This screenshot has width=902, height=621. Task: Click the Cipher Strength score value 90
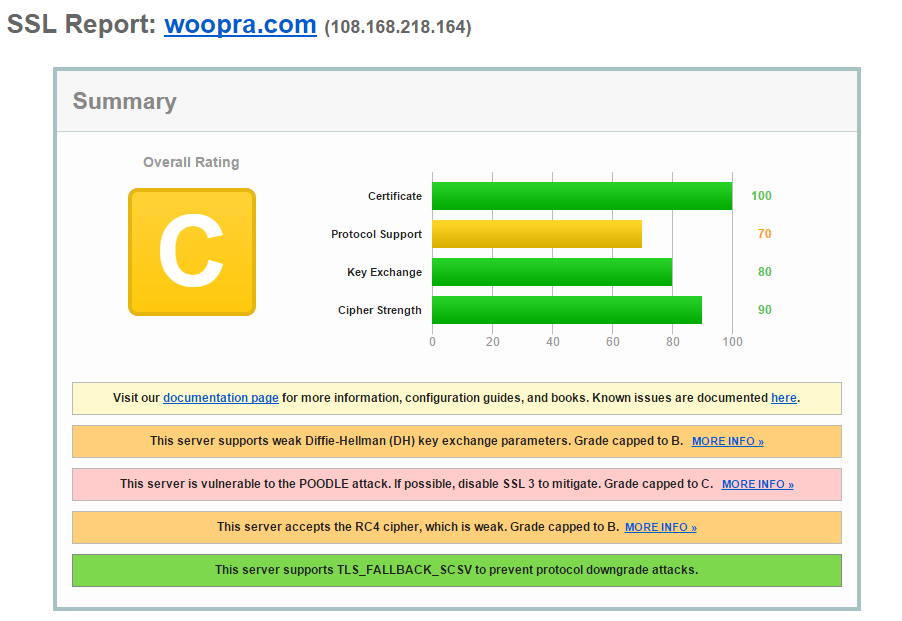point(764,310)
